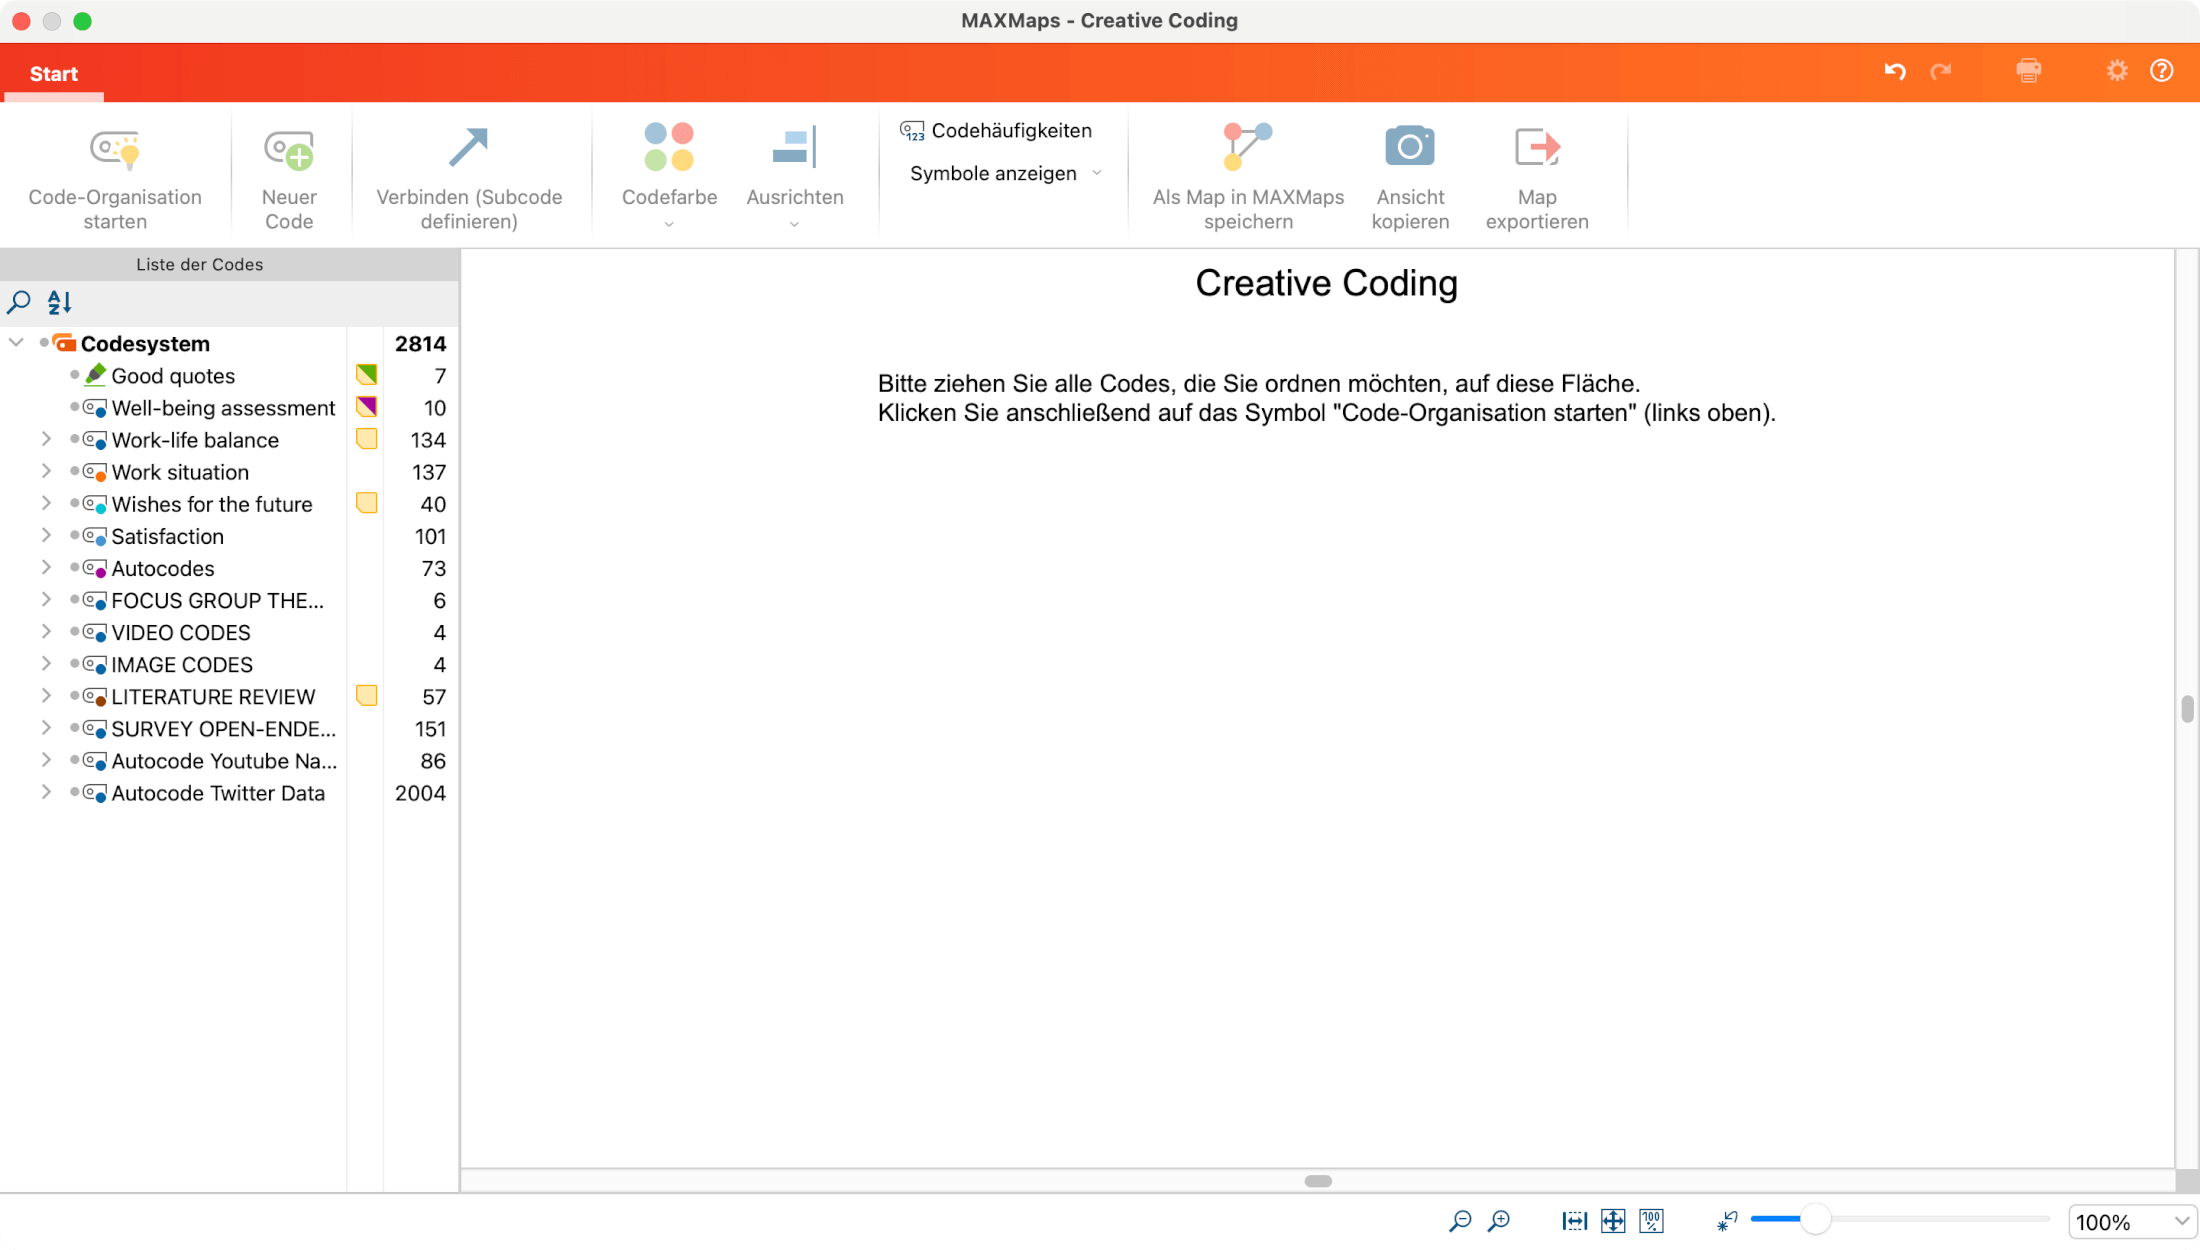Create a new code with Neuer Code
2200x1250 pixels.
[289, 150]
